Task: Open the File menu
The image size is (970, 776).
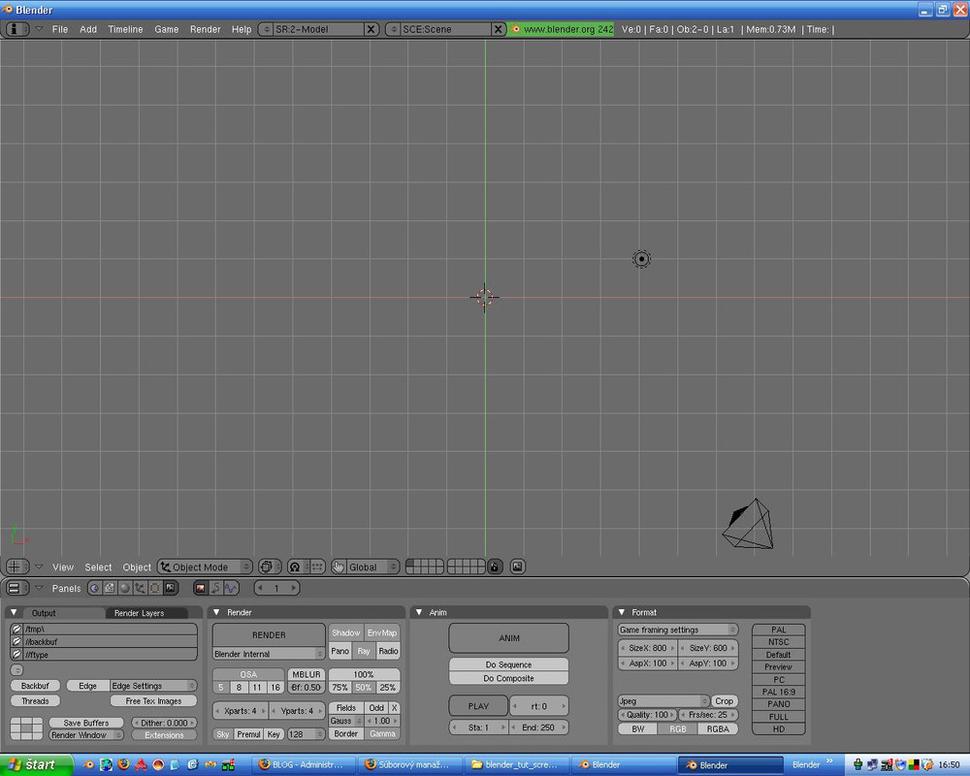Action: [60, 29]
